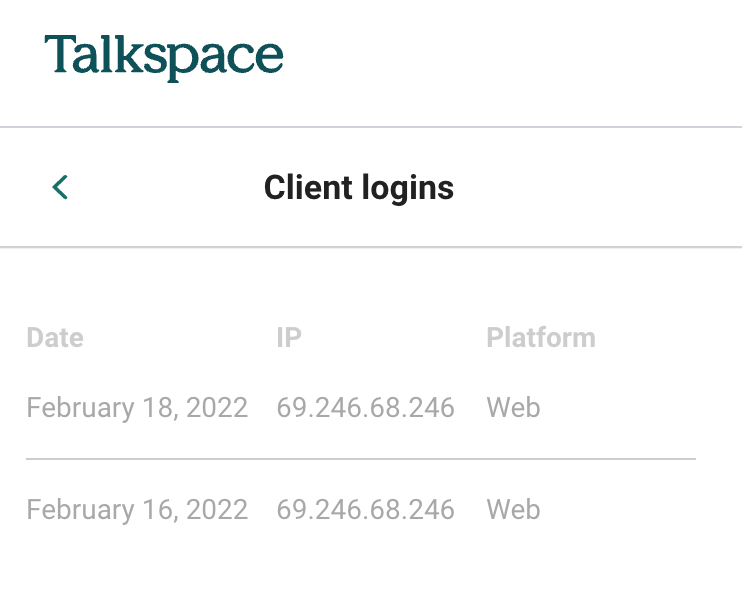Click the IP address in first row
Screen dimensions: 742x590
tap(365, 408)
